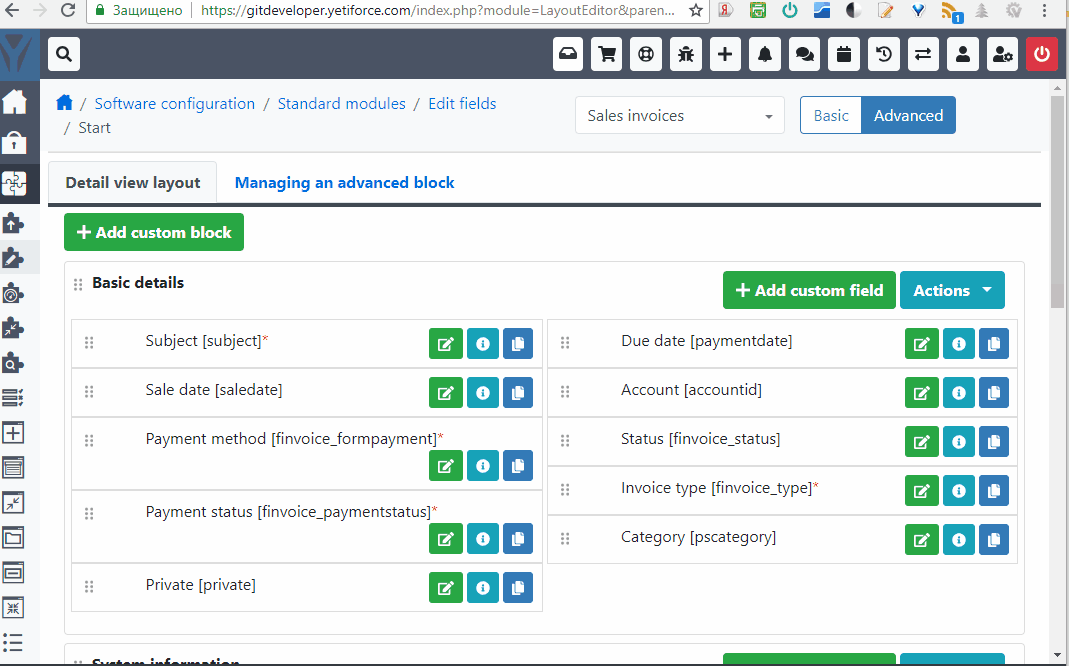This screenshot has height=666, width=1069.
Task: Copy the Category field
Action: [994, 540]
